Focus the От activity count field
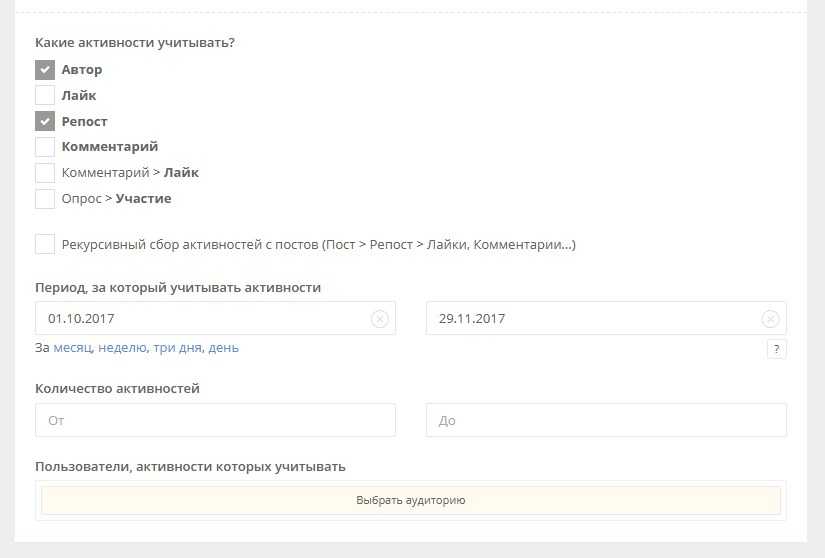825x558 pixels. [x=215, y=420]
